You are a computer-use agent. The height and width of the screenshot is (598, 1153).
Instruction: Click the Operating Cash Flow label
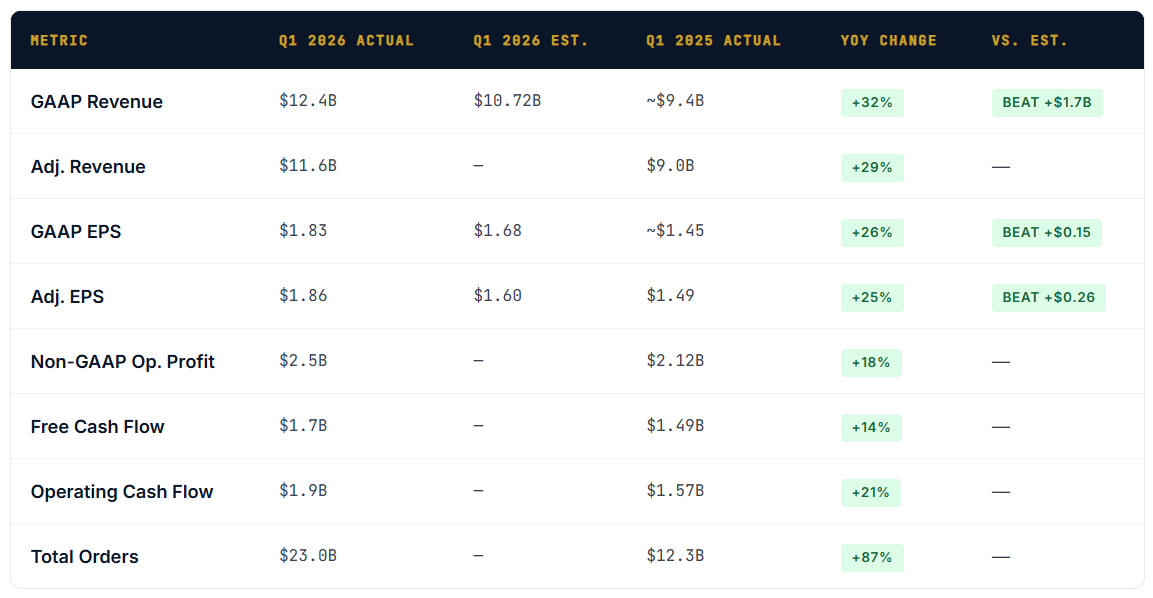[121, 491]
